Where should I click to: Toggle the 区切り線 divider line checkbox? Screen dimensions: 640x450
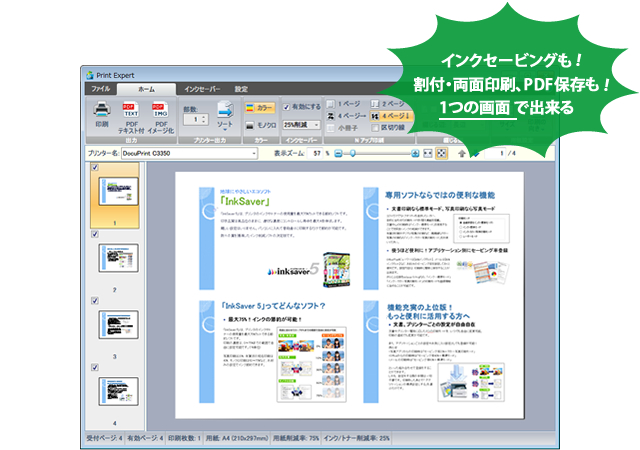pos(375,128)
